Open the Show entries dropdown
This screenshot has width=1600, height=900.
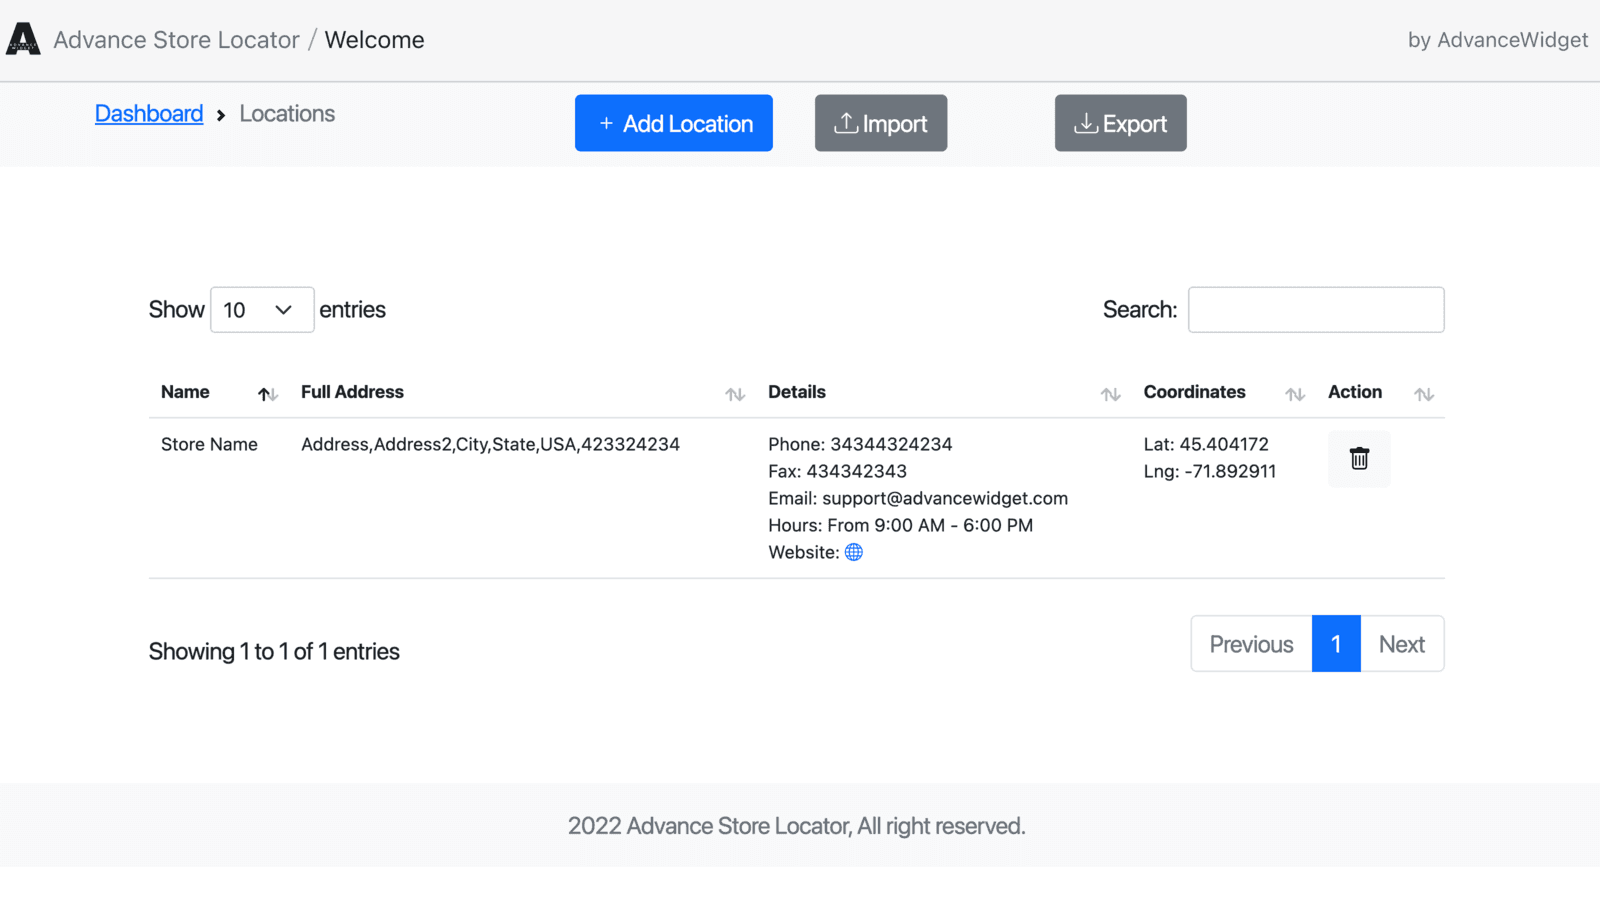262,310
